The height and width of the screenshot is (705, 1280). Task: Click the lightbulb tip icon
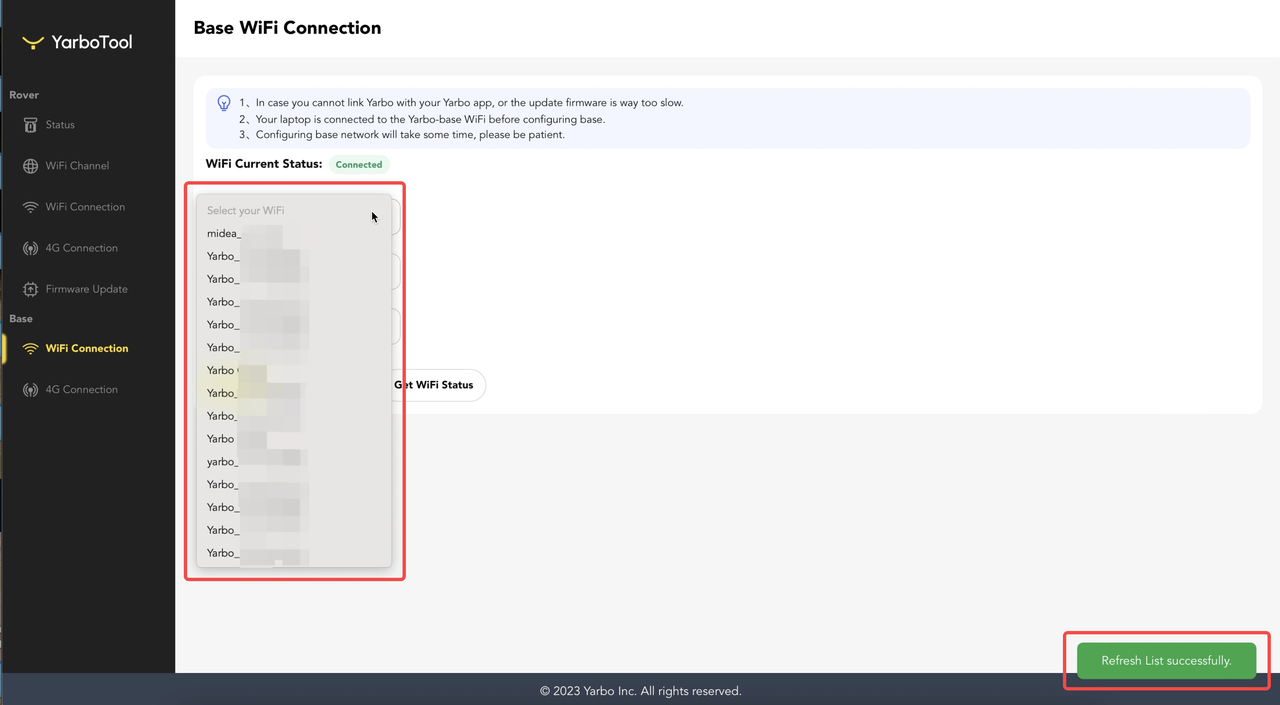tap(224, 103)
